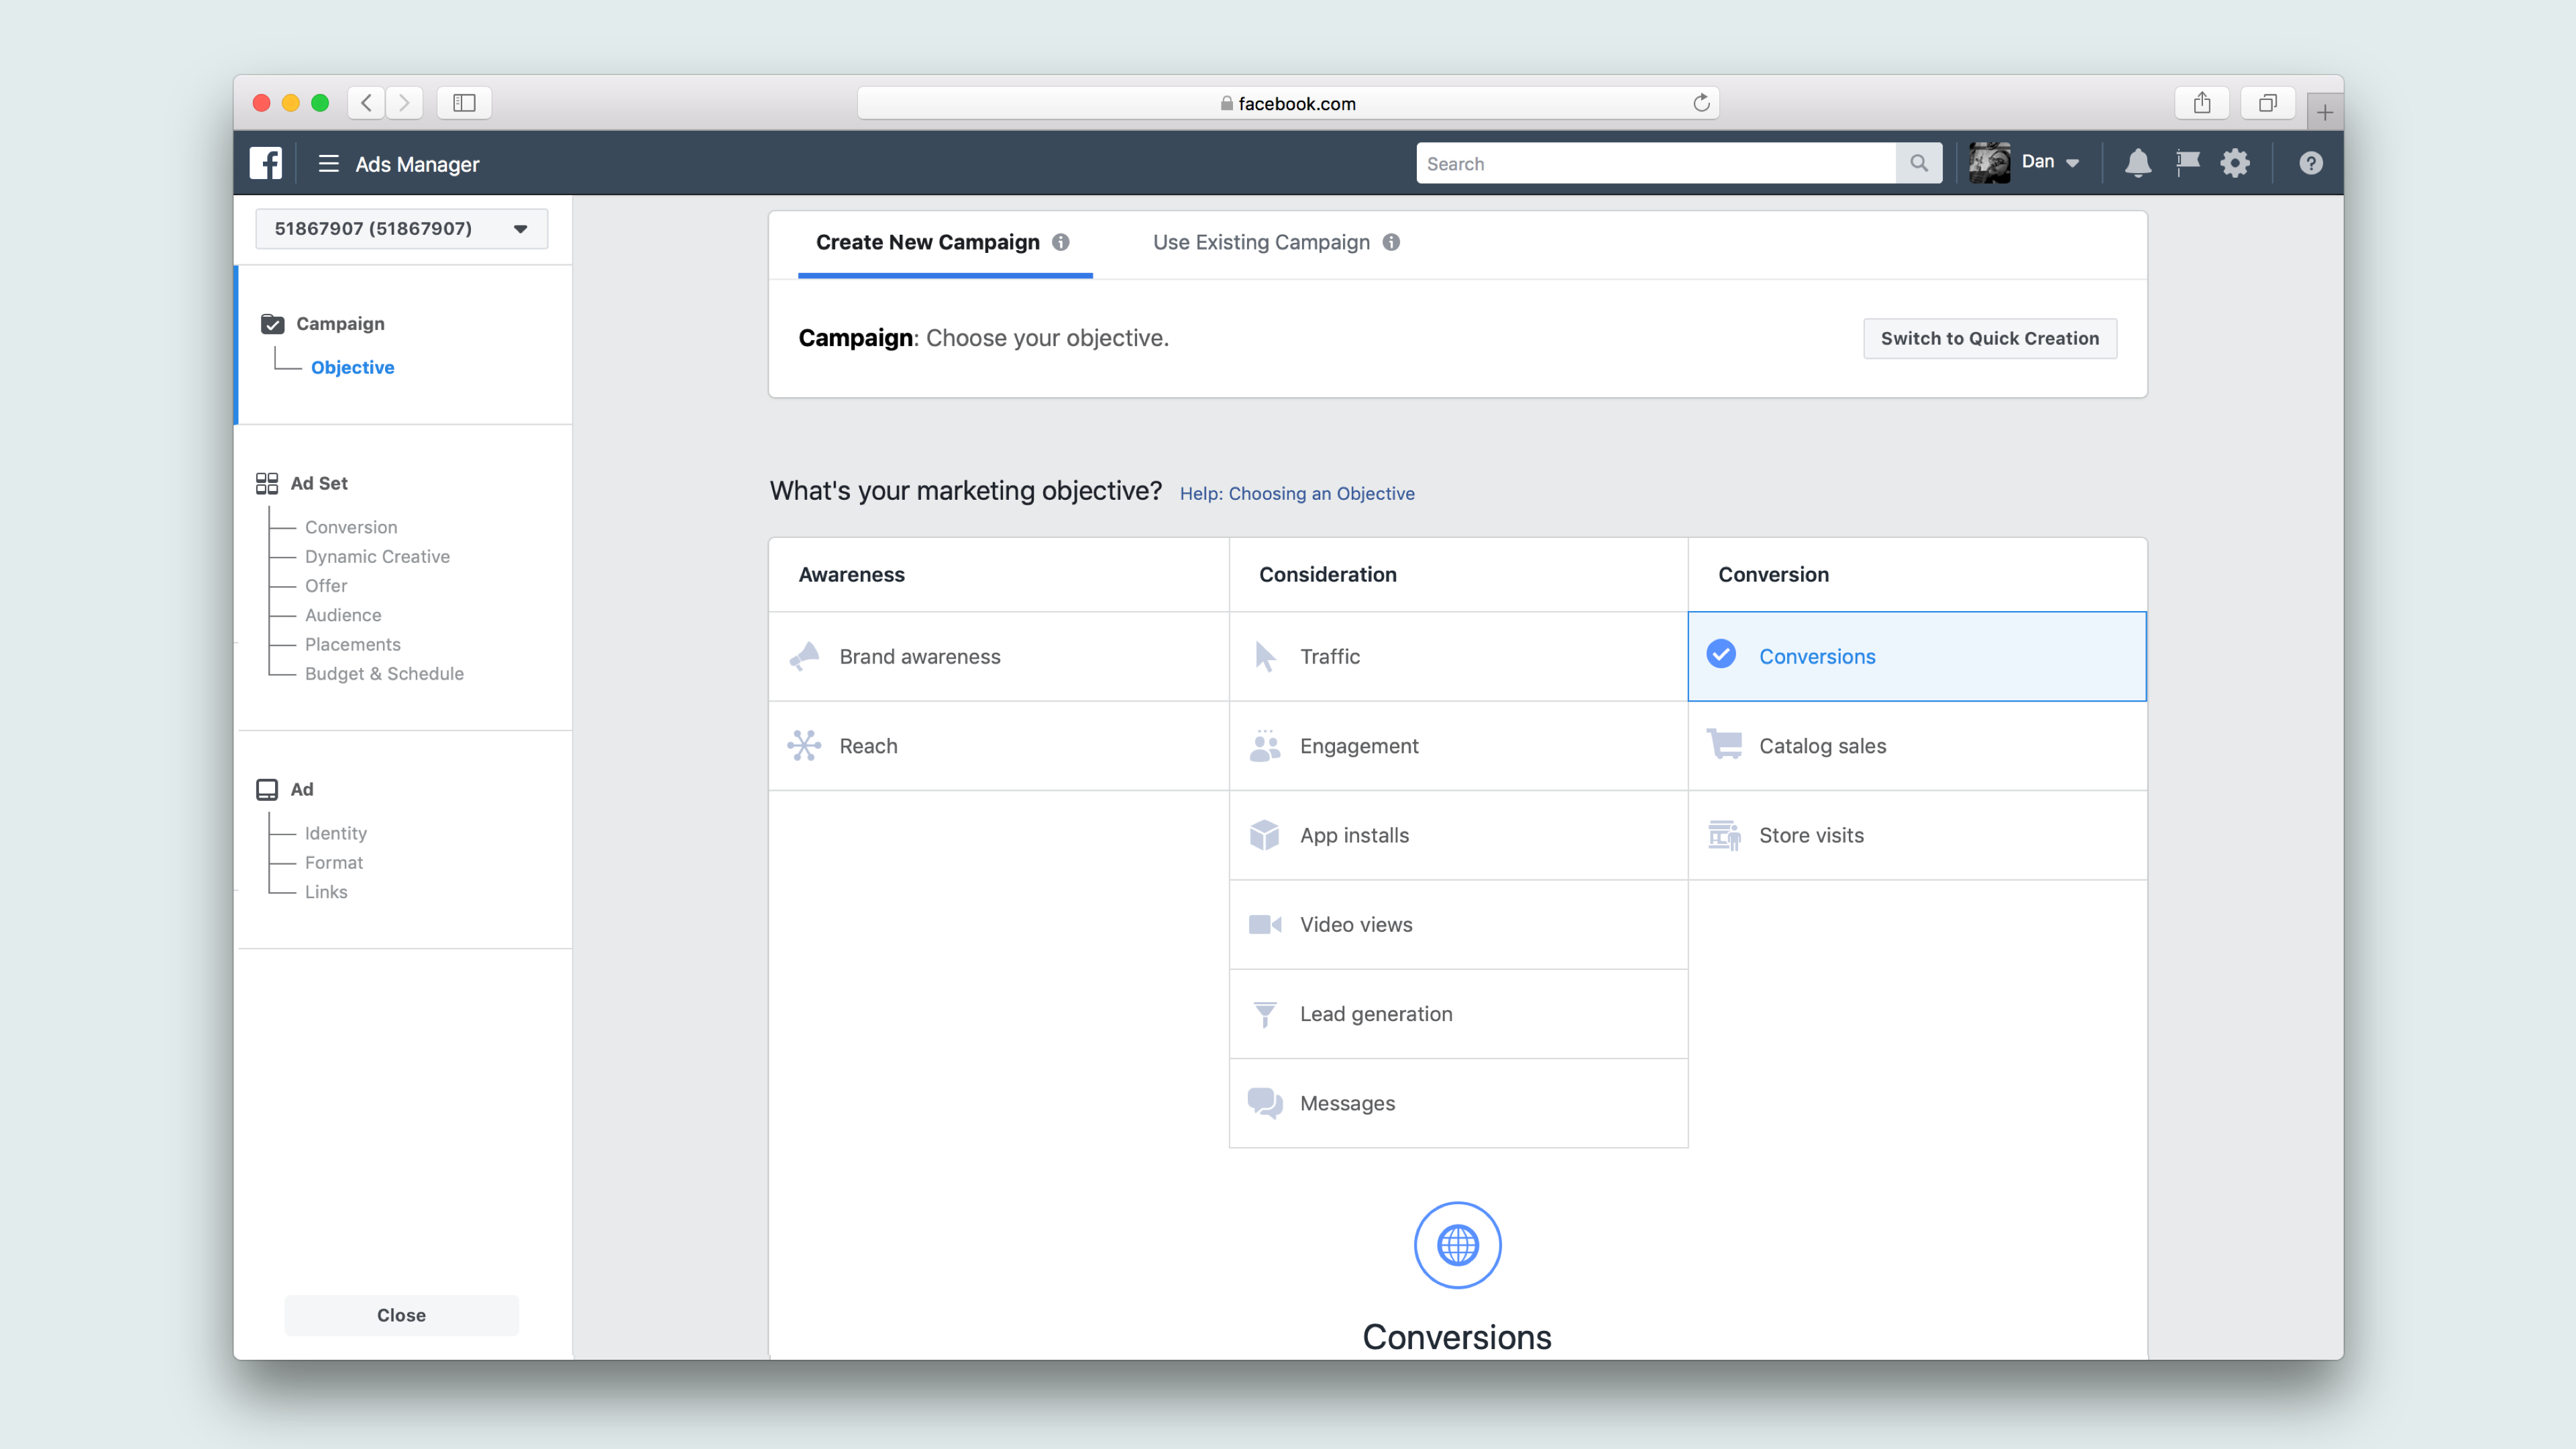Click the Campaign folder icon in sidebar
The height and width of the screenshot is (1449, 2576).
(x=272, y=323)
